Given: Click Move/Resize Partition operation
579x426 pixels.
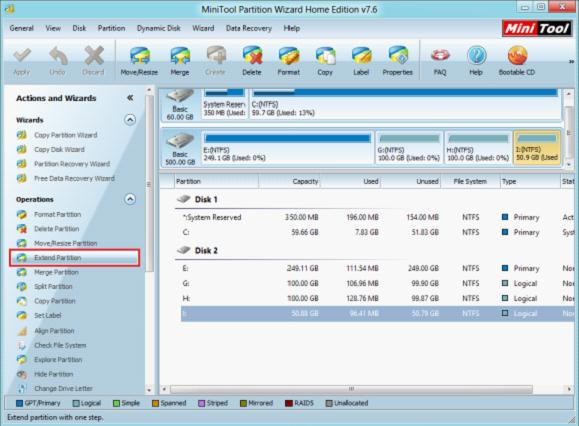Looking at the screenshot, I should click(x=65, y=243).
